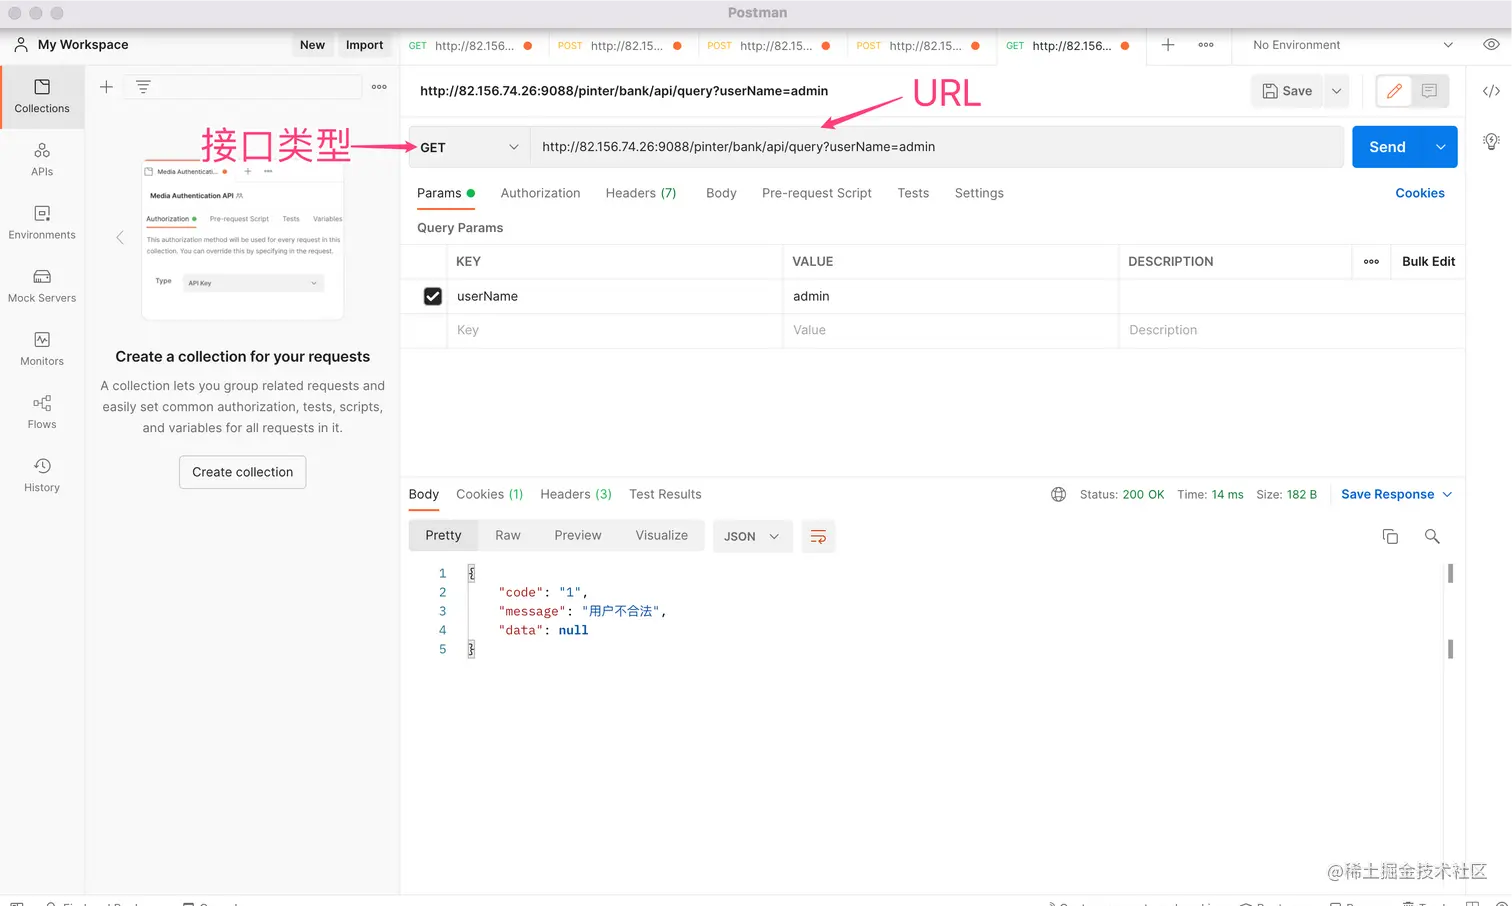Click the request URL input field
This screenshot has height=906, width=1512.
[x=937, y=147]
